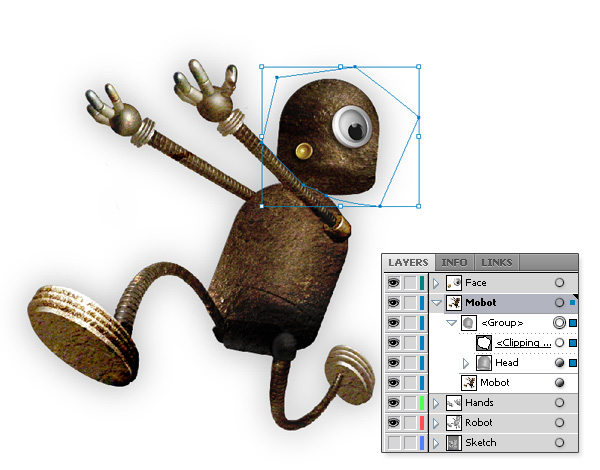Select the Face layer name
The width and height of the screenshot is (600, 470).
pyautogui.click(x=476, y=283)
